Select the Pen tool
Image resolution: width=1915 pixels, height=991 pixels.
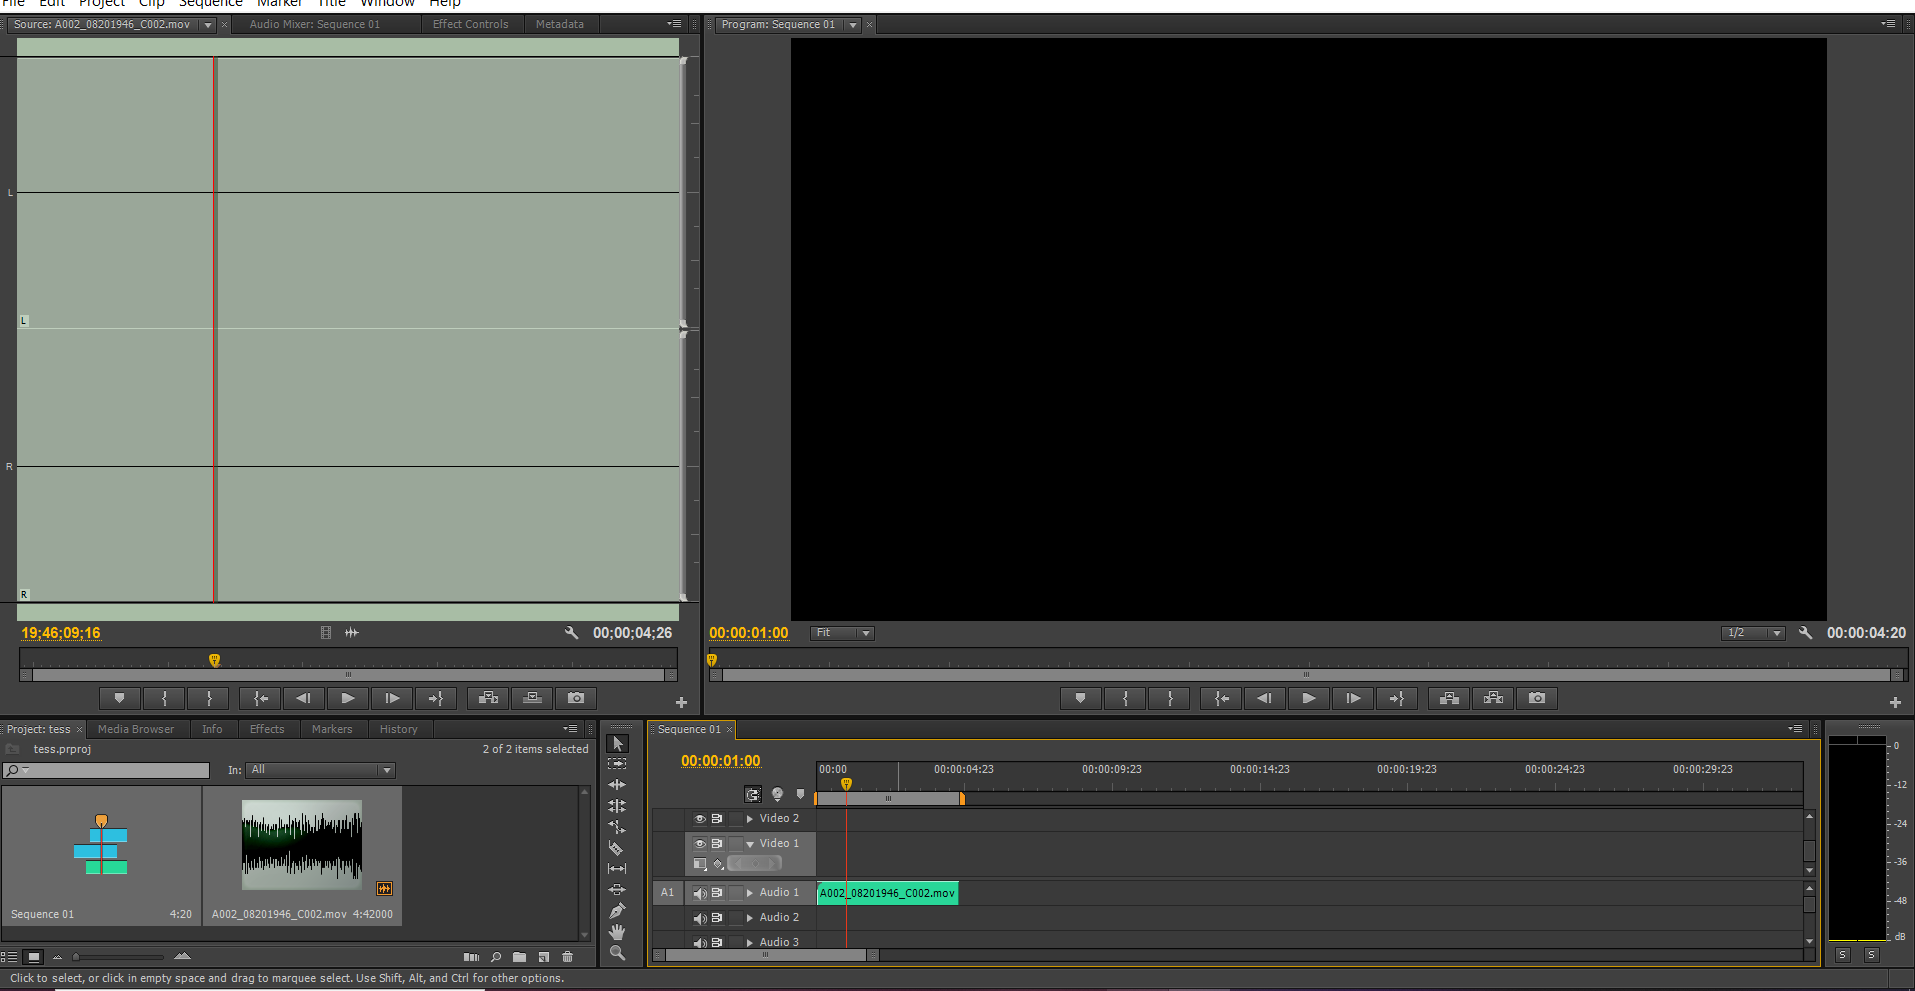[x=617, y=911]
